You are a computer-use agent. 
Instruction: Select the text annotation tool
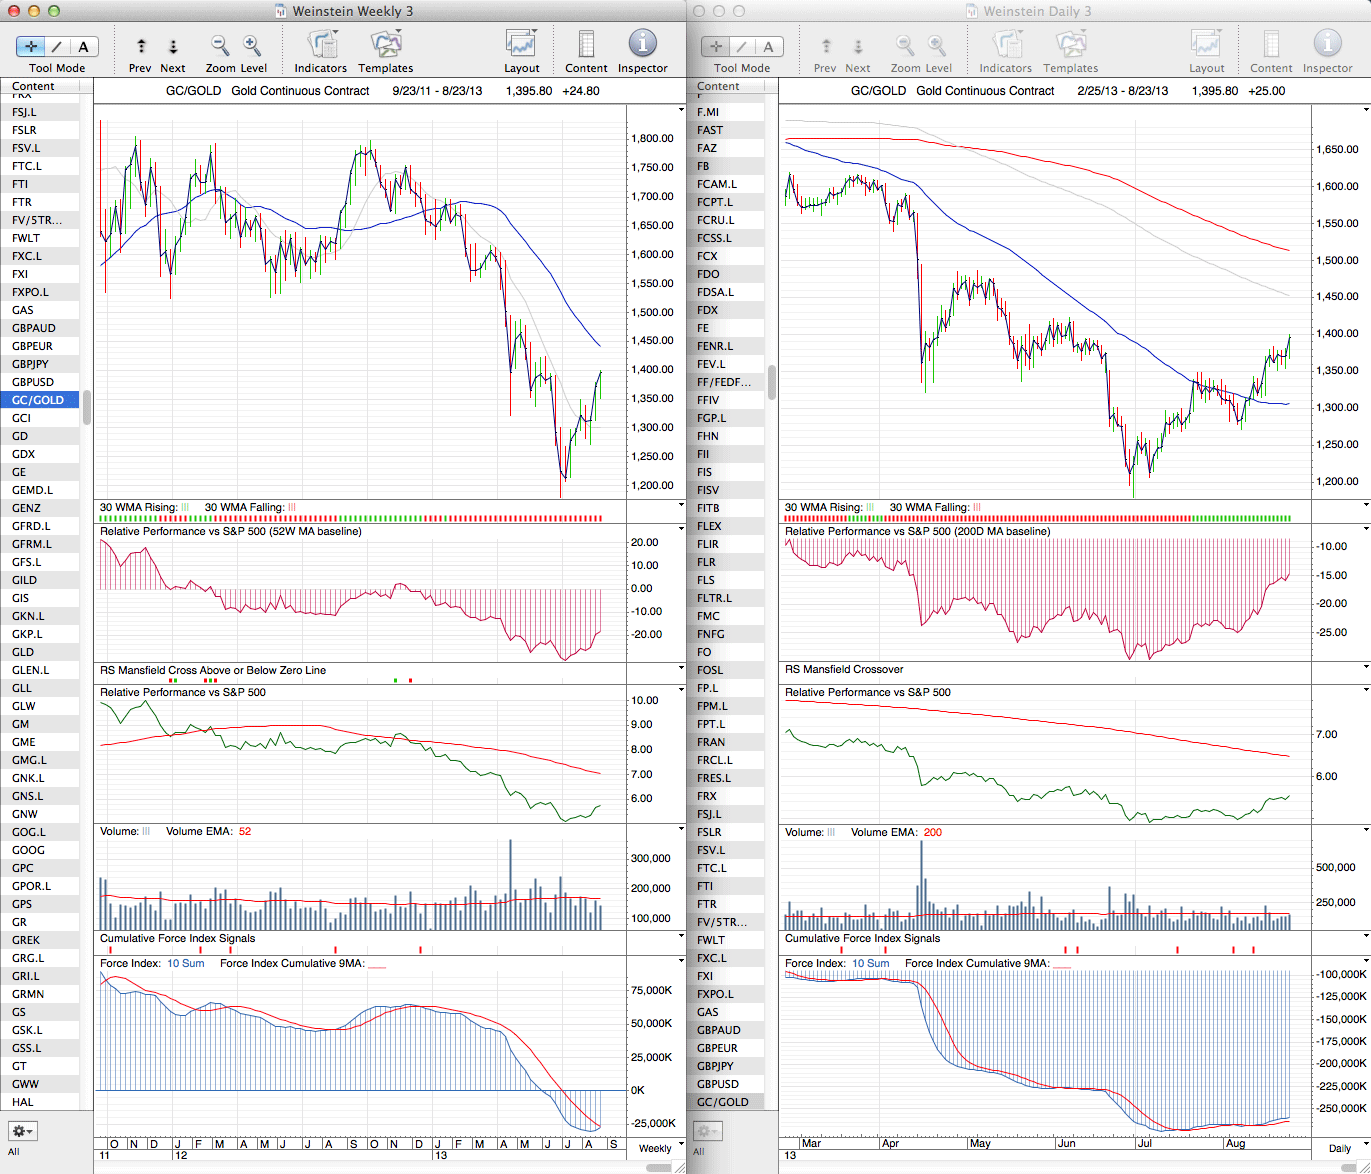(x=83, y=46)
